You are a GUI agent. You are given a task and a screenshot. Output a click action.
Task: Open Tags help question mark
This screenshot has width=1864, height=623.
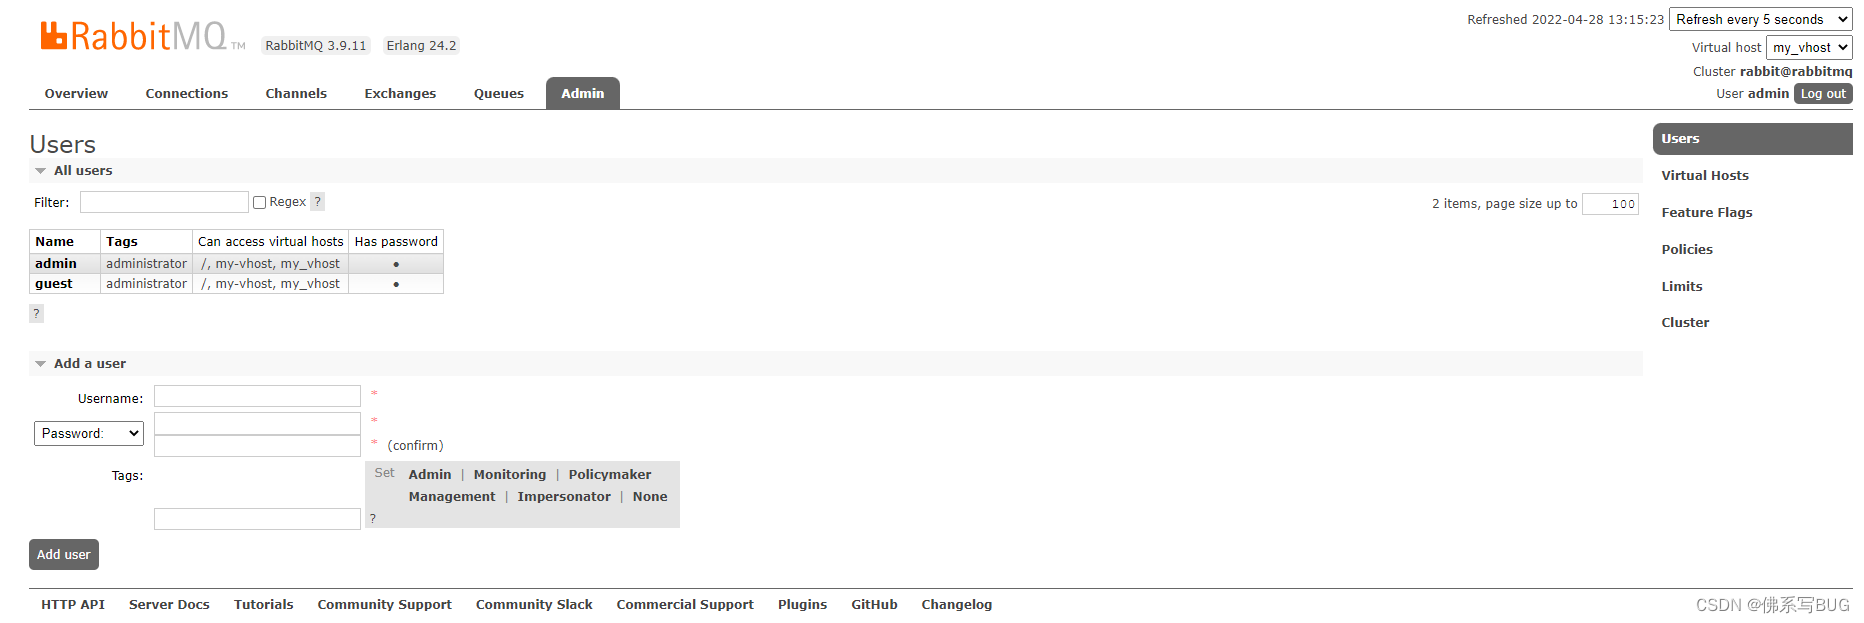373,518
